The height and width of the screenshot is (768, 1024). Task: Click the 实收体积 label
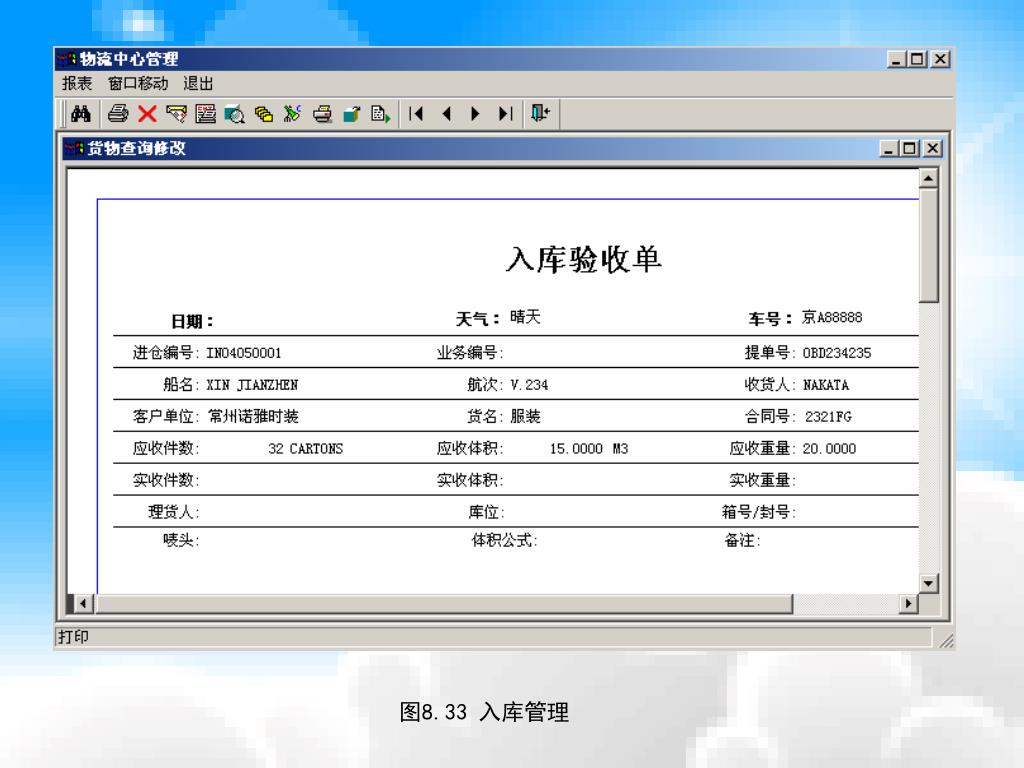[470, 480]
